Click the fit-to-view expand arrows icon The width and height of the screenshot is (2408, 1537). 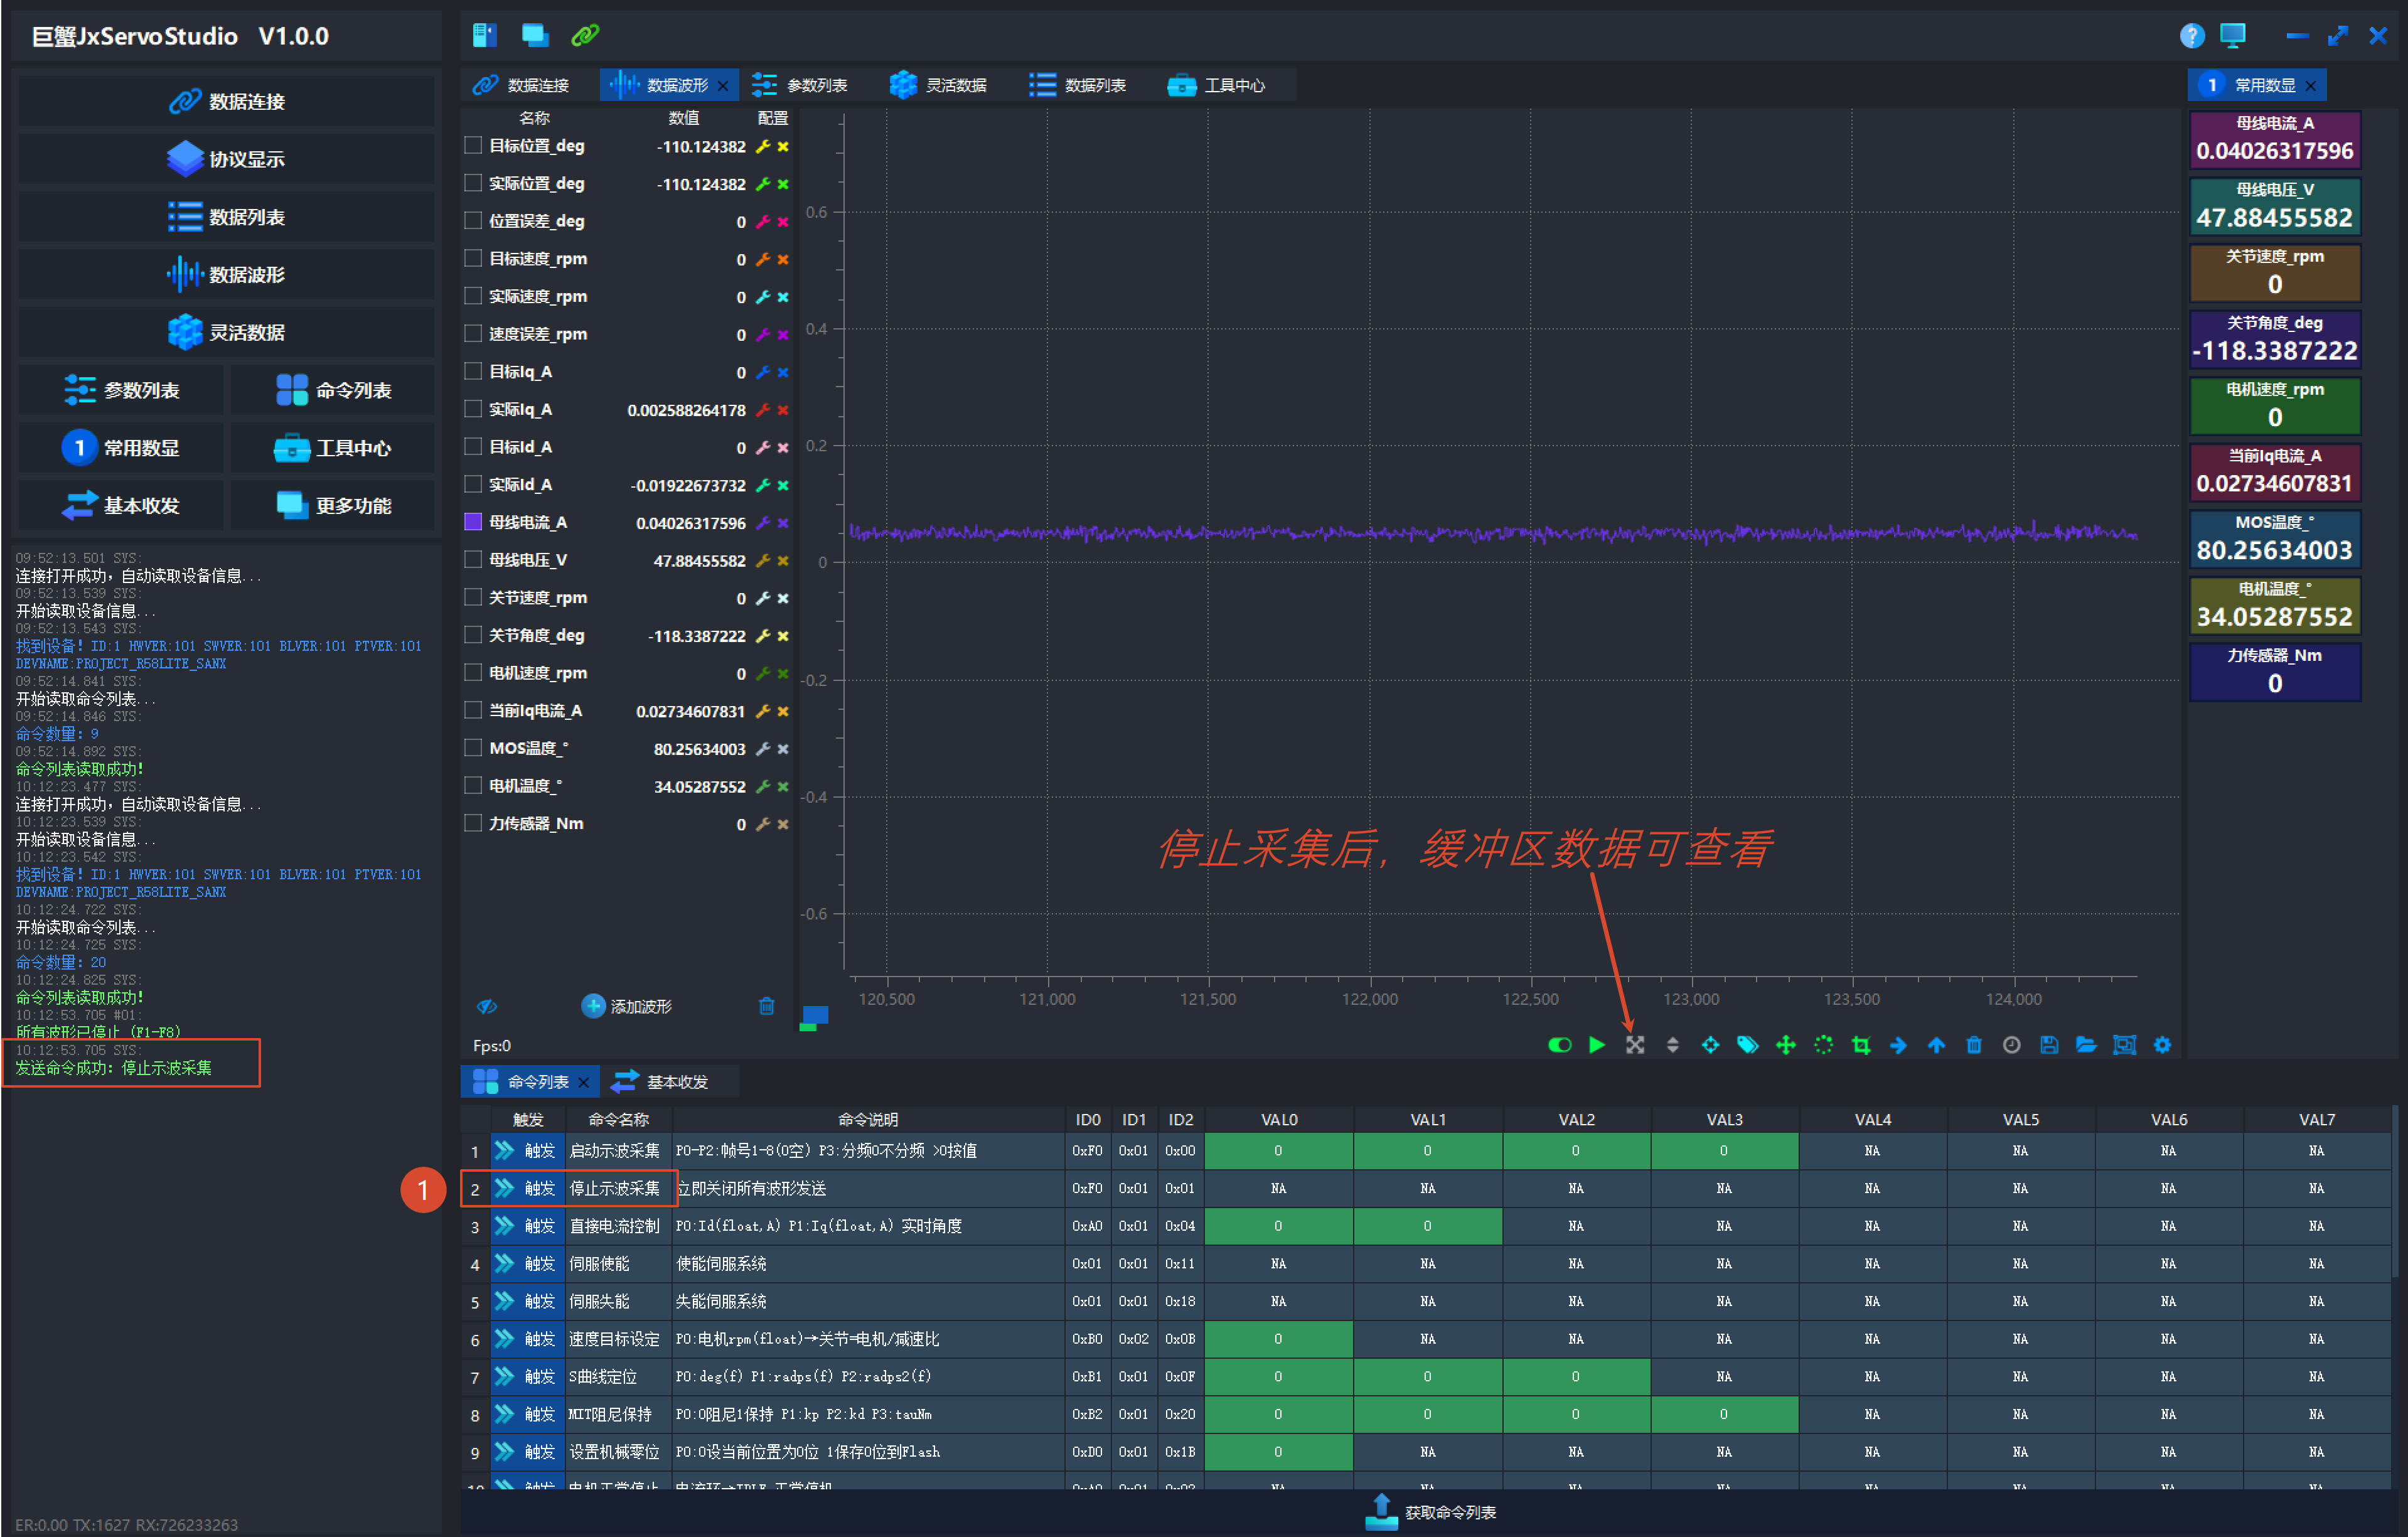coord(1635,1045)
